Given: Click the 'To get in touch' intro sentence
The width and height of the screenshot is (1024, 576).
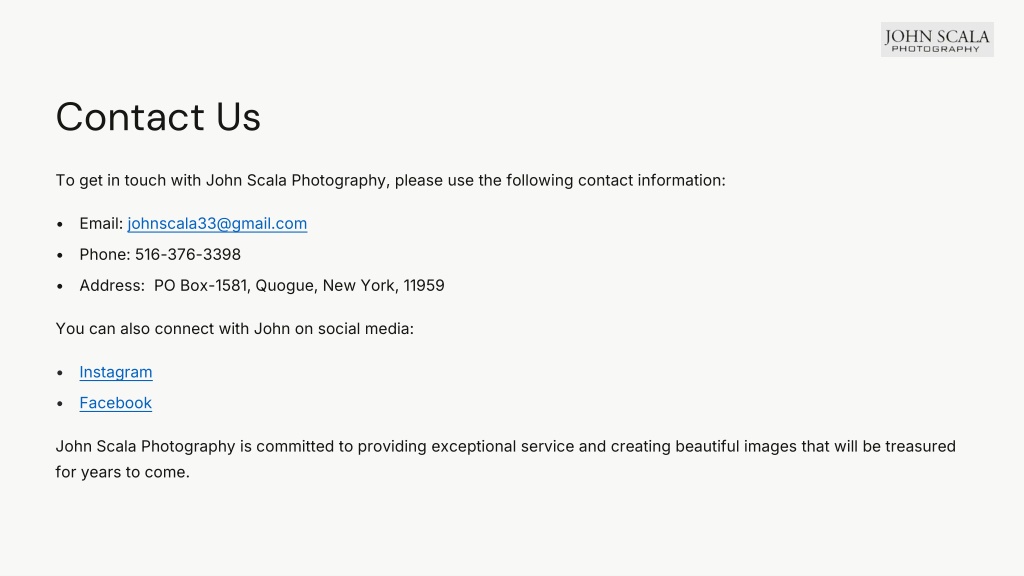Looking at the screenshot, I should (x=391, y=180).
